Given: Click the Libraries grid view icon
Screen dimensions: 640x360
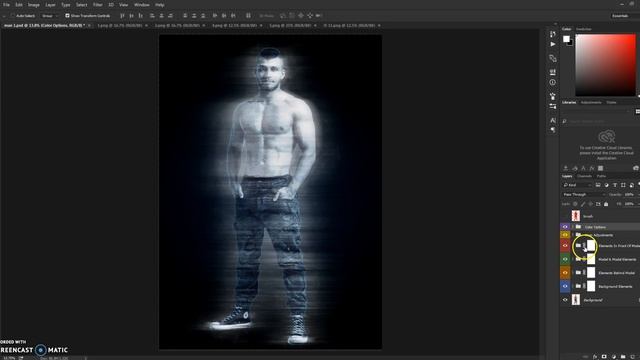Looking at the screenshot, I should pyautogui.click(x=638, y=111).
